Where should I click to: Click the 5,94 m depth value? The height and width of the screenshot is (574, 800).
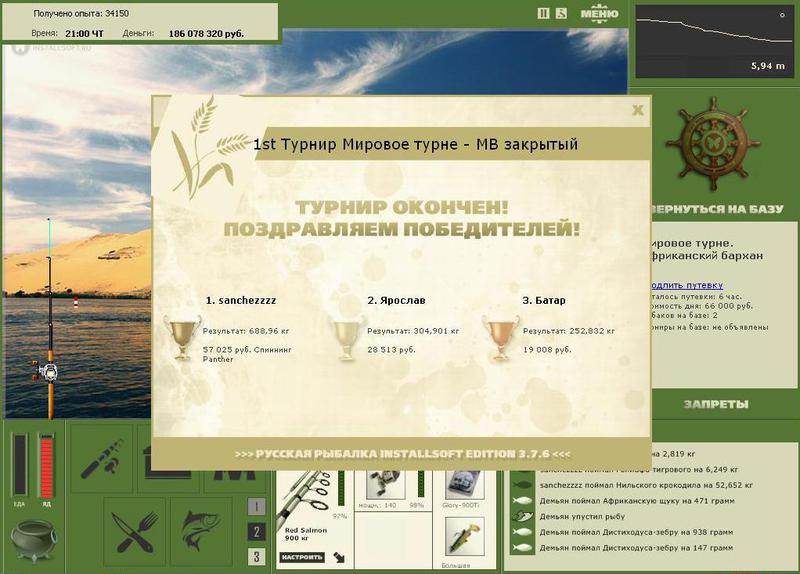[x=768, y=66]
